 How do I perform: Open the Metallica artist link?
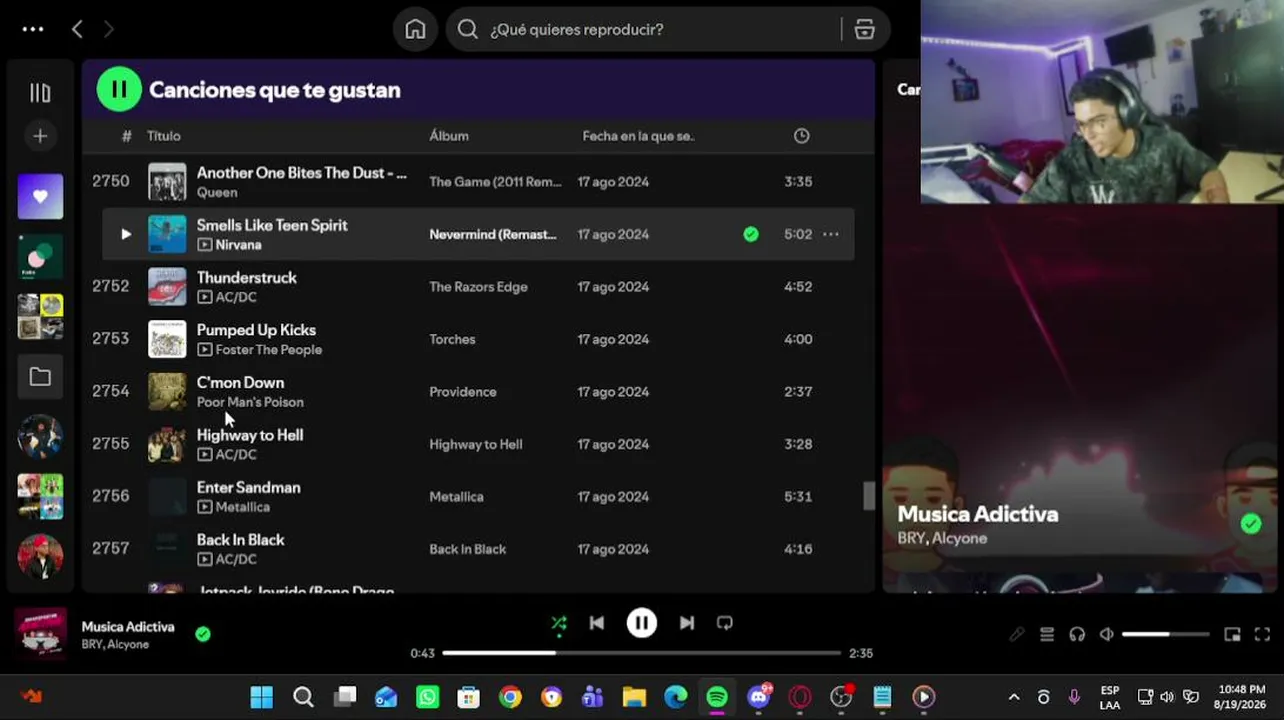click(243, 507)
